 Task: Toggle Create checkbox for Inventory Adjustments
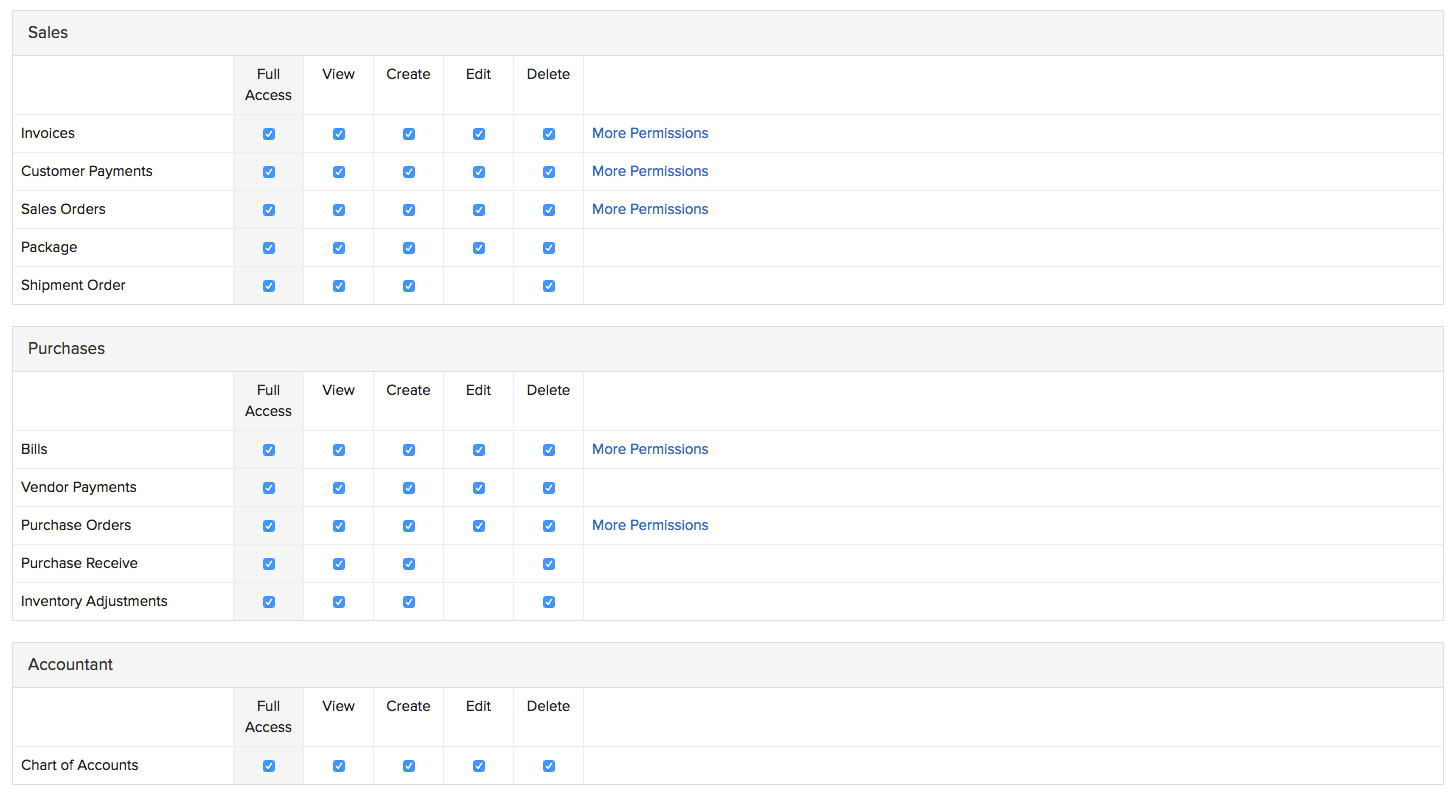point(409,602)
